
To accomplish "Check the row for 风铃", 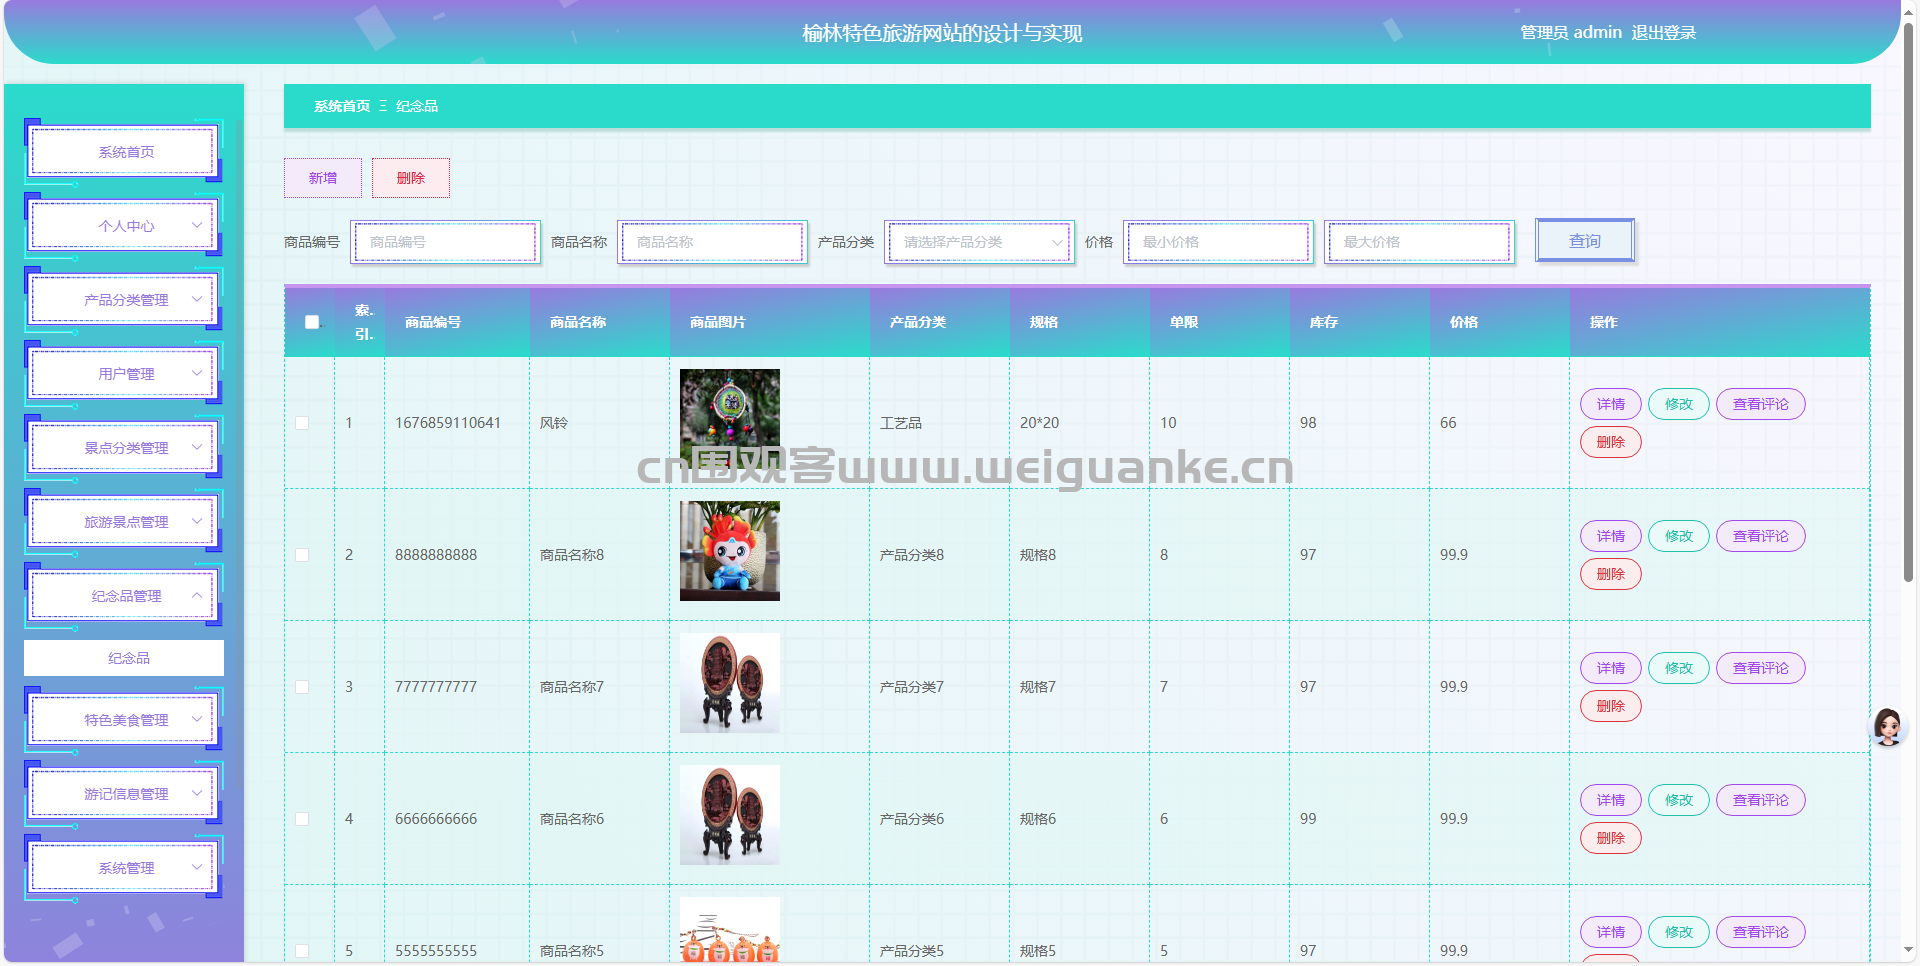I will tap(302, 423).
